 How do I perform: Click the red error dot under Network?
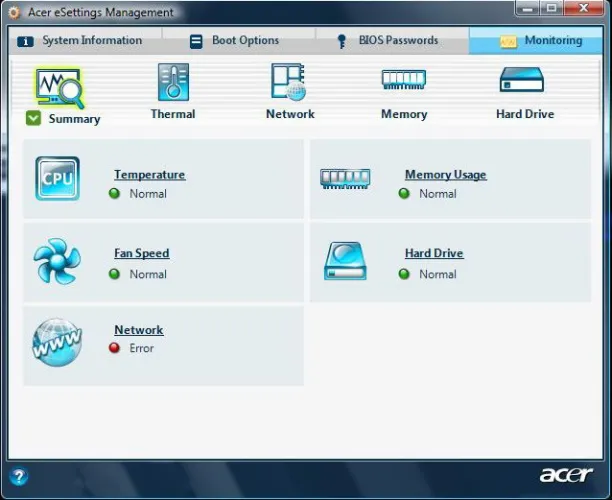point(114,348)
